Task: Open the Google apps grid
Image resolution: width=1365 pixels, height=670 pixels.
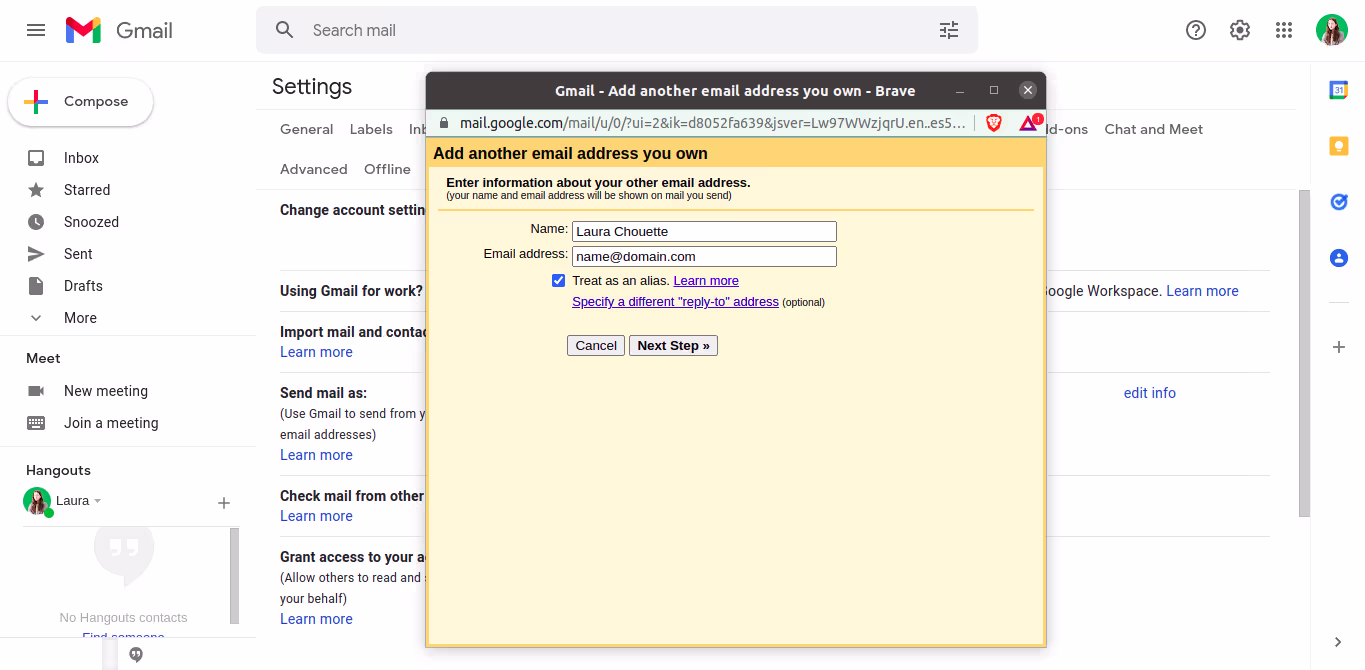Action: [x=1284, y=30]
